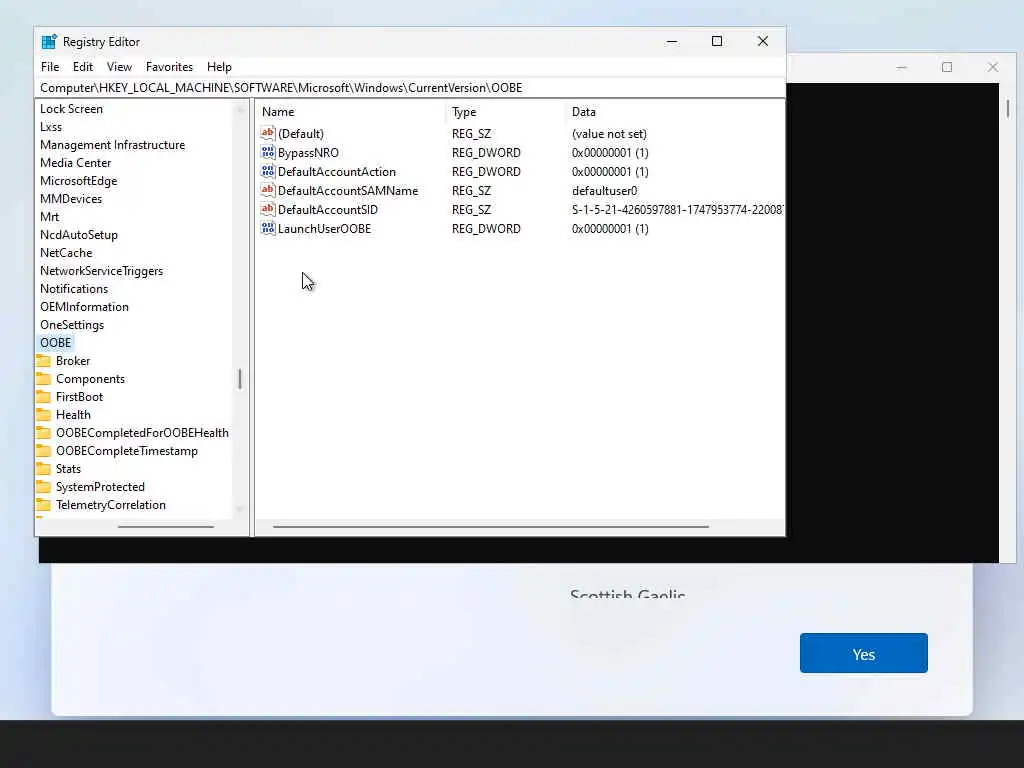Select the OEMInformation key
Screen dimensions: 1024x768
(x=84, y=306)
